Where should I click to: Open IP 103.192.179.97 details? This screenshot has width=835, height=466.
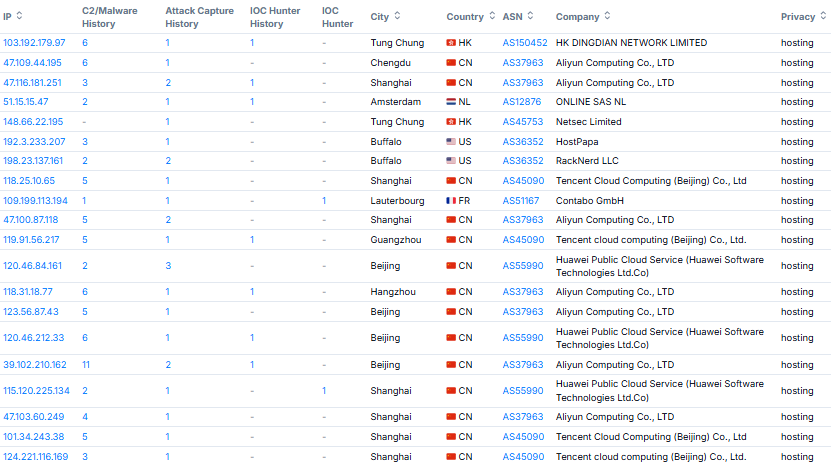tap(34, 43)
